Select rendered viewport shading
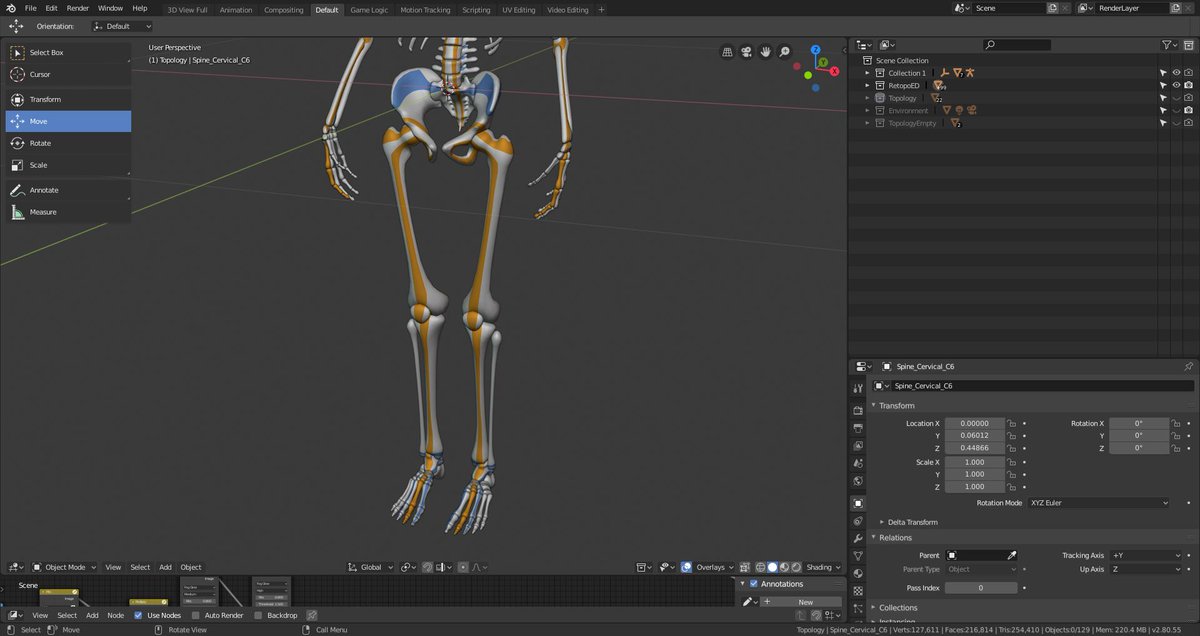1200x636 pixels. point(796,567)
